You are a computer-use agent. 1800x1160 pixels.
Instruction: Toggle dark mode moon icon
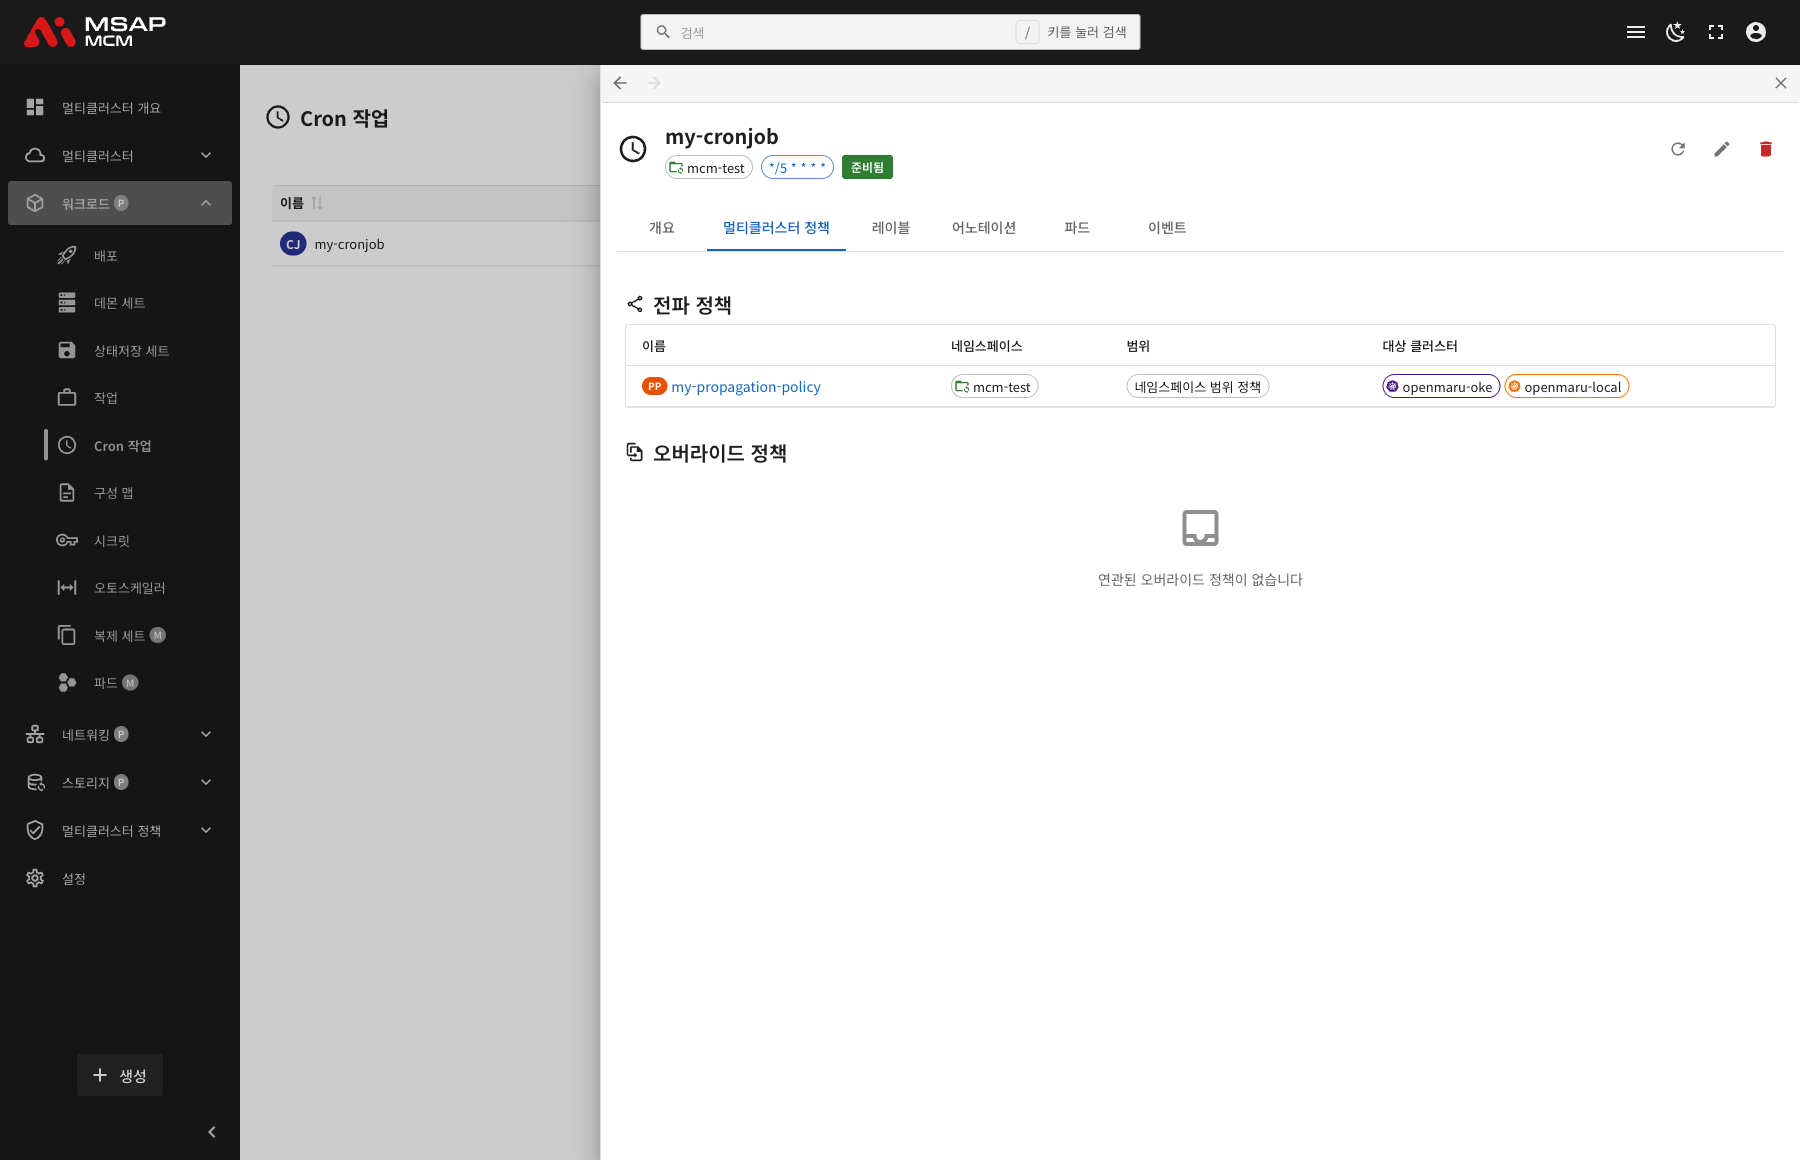(1676, 32)
